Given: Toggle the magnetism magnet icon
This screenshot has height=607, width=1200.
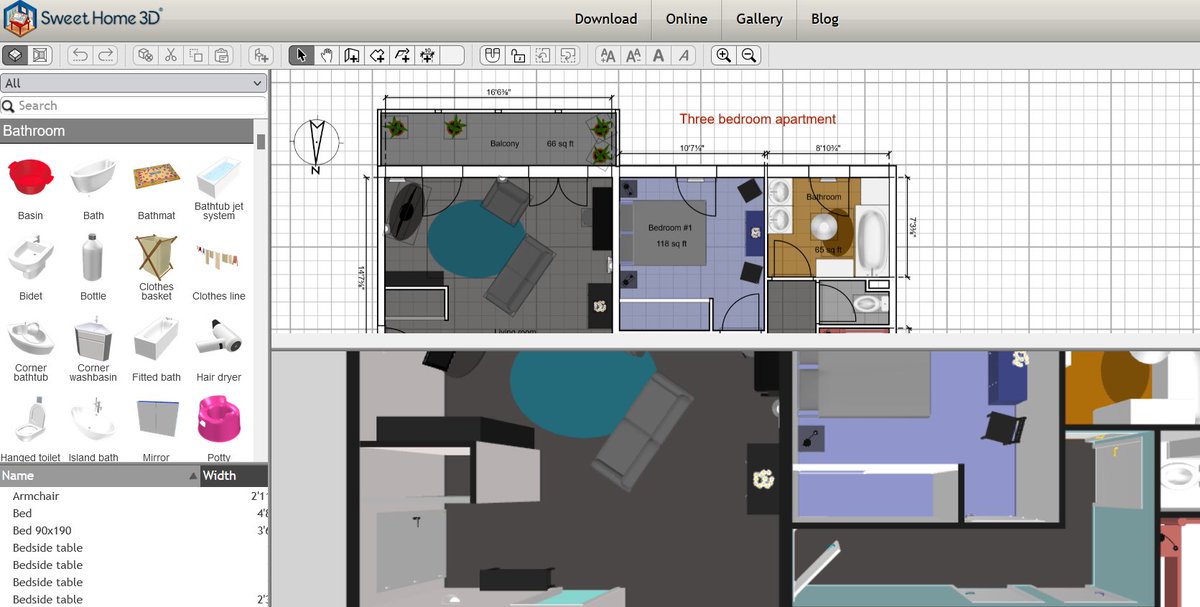Looking at the screenshot, I should click(x=492, y=55).
